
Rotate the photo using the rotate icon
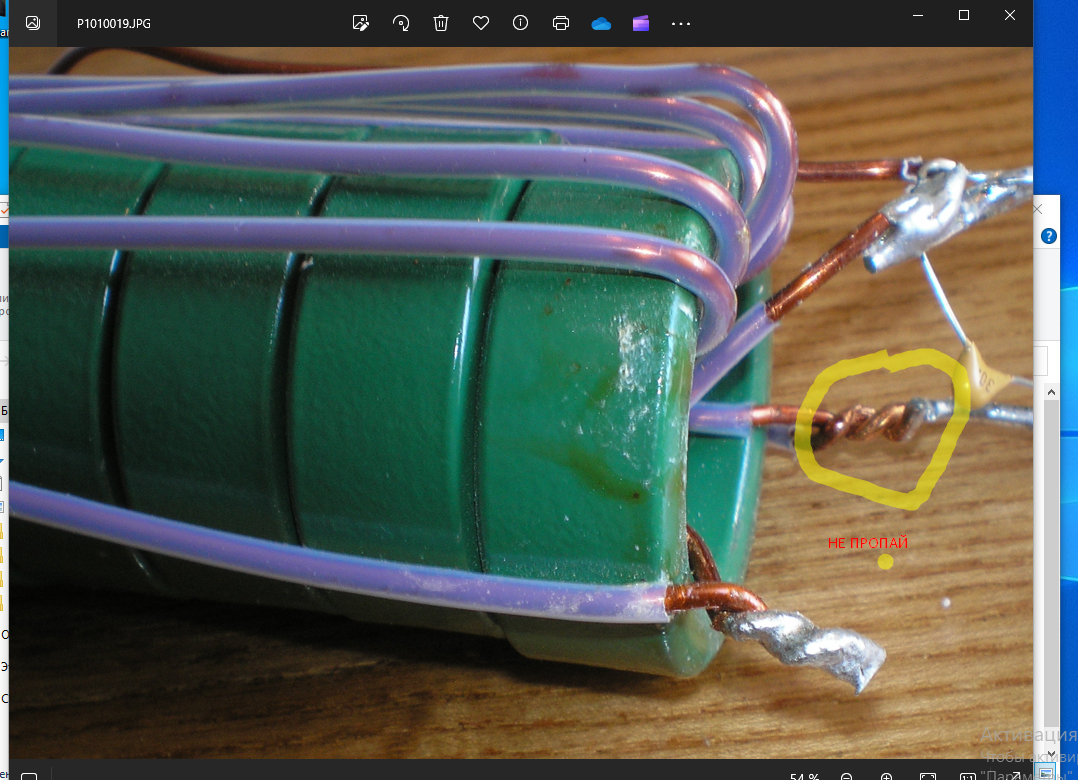point(401,23)
